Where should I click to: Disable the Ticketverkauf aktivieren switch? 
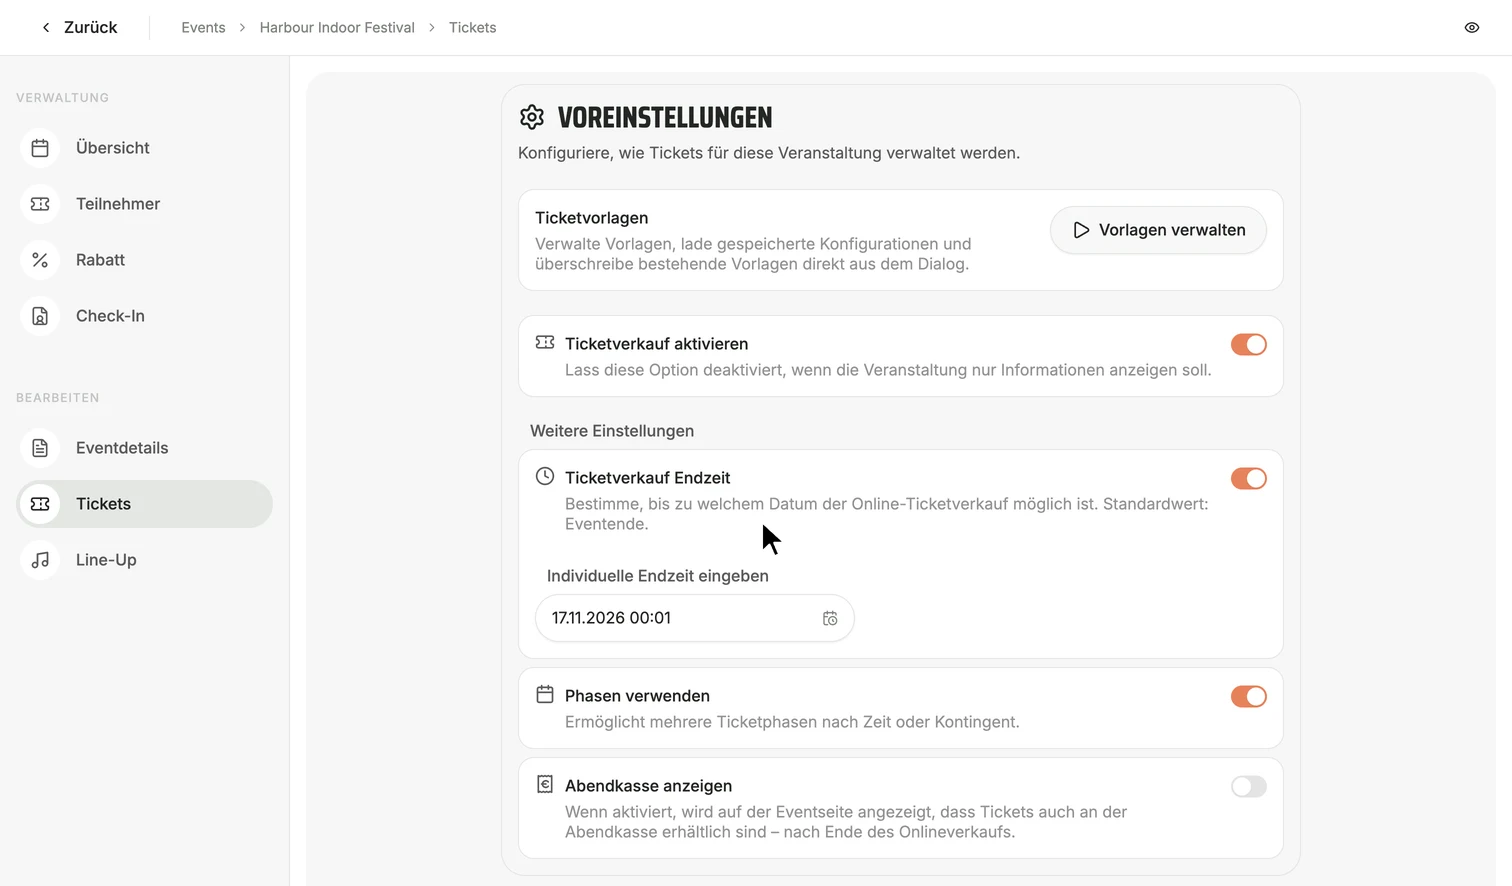point(1249,345)
